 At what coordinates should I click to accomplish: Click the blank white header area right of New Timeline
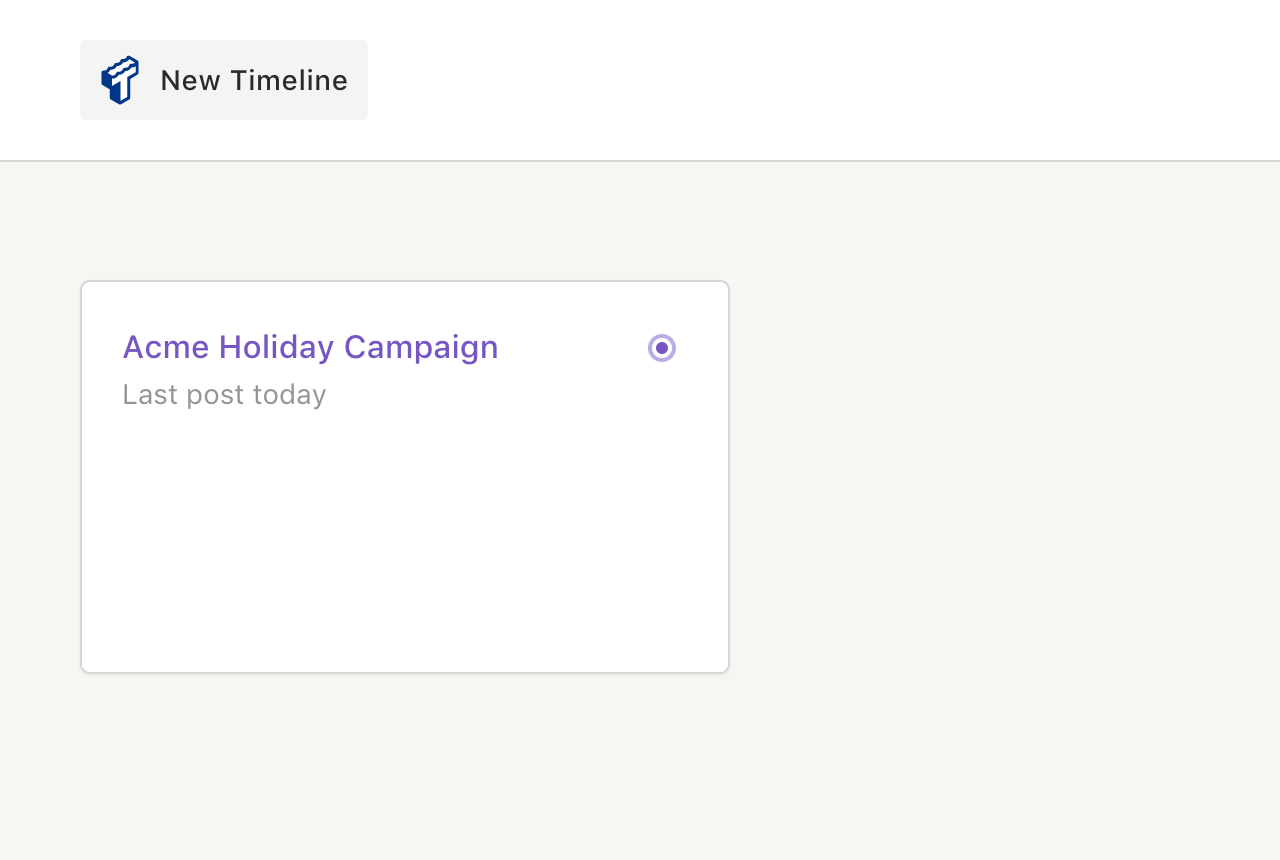coord(820,80)
